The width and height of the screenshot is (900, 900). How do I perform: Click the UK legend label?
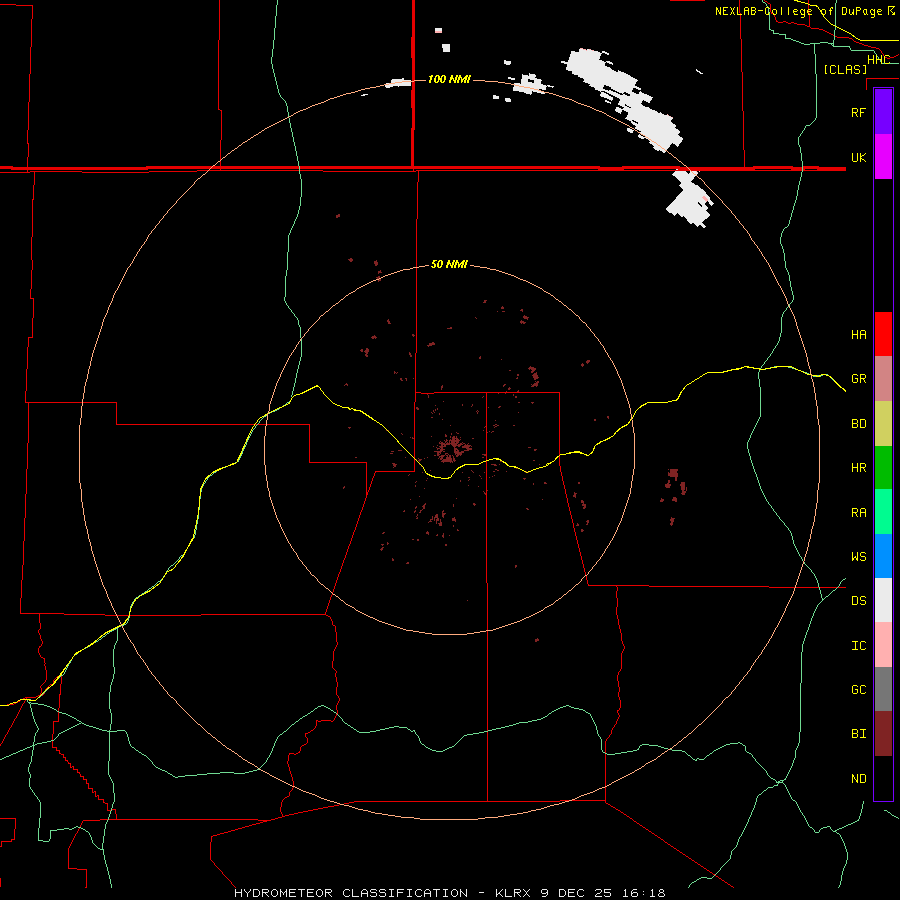(x=858, y=157)
